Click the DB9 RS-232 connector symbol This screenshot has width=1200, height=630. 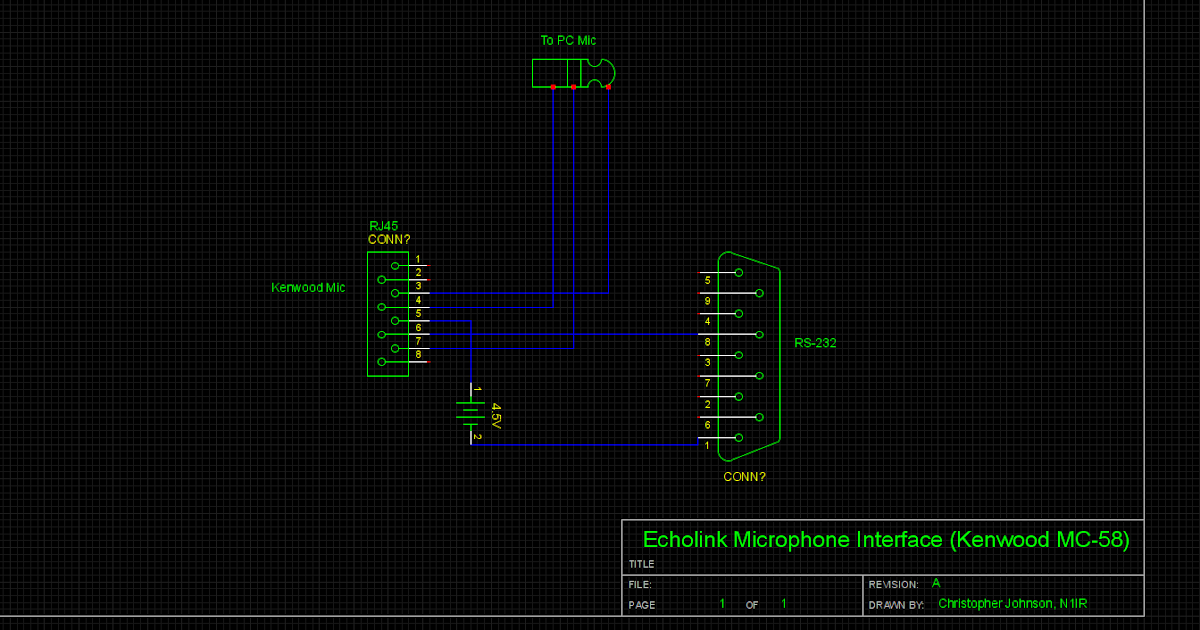pos(750,355)
